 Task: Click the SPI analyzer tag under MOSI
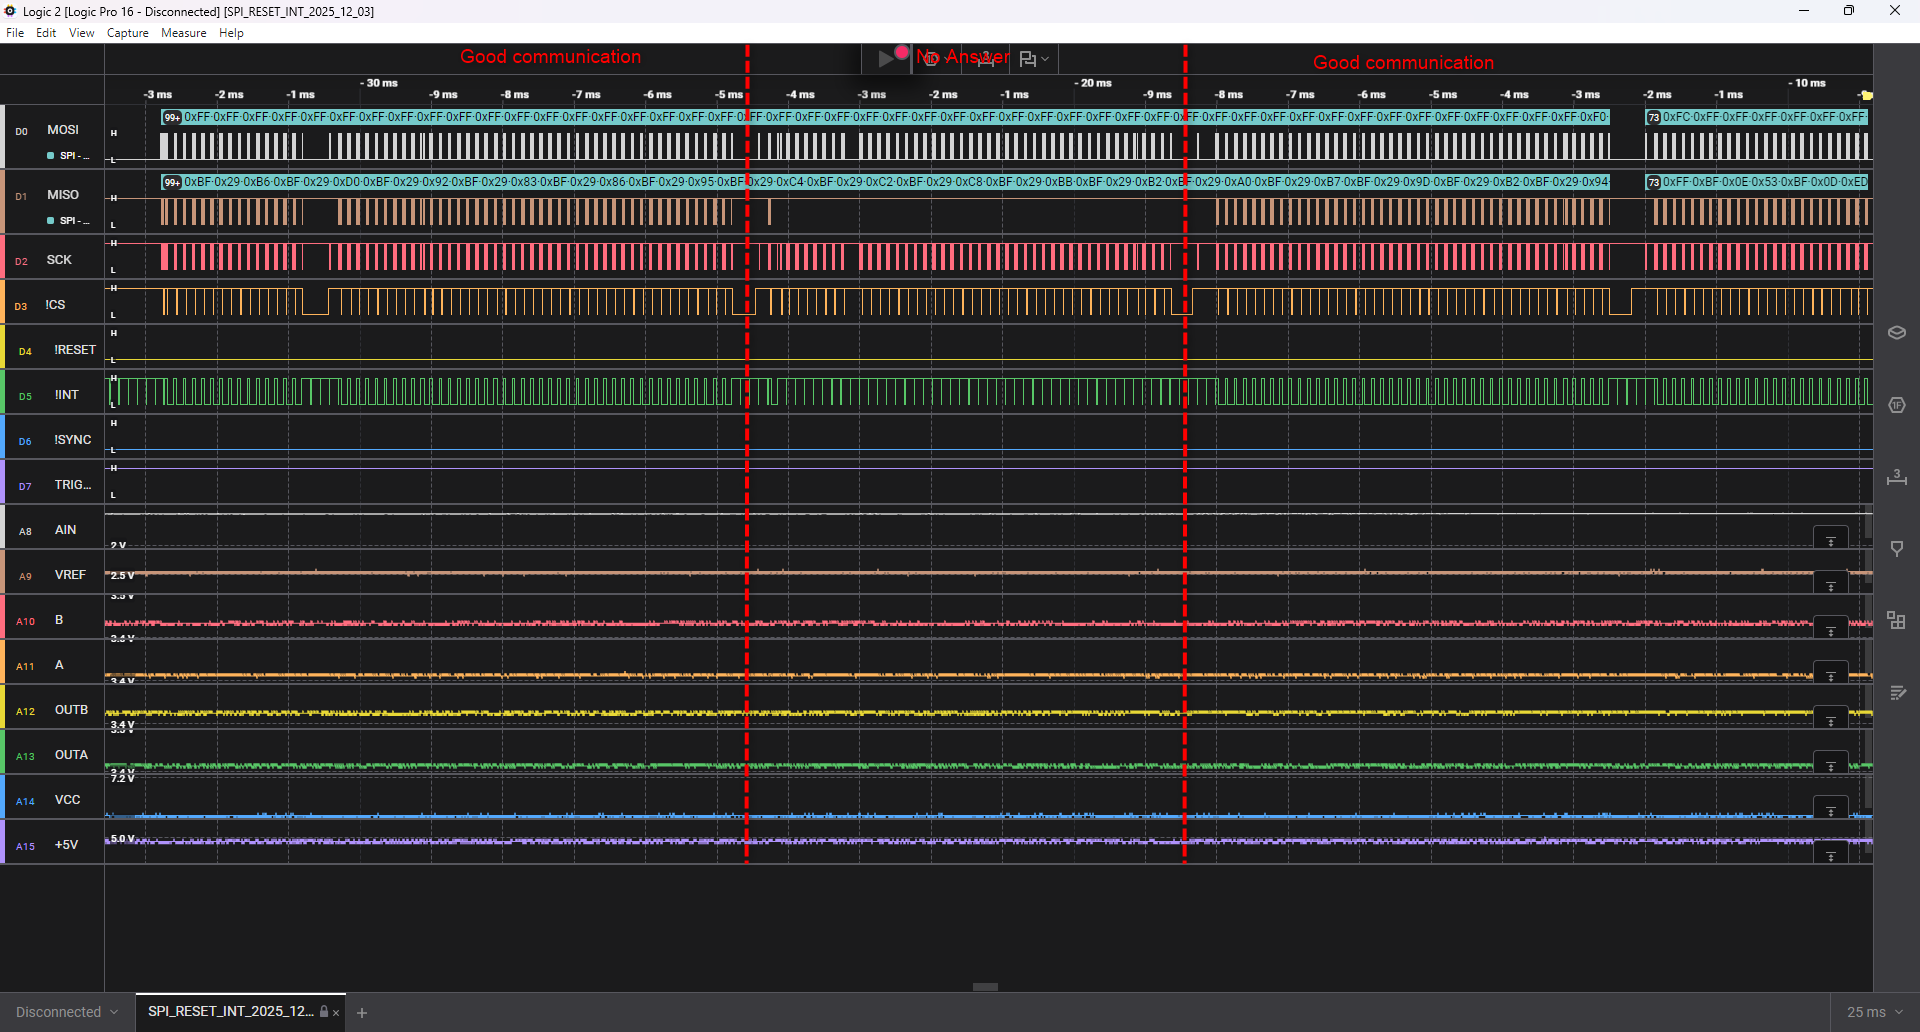point(69,156)
